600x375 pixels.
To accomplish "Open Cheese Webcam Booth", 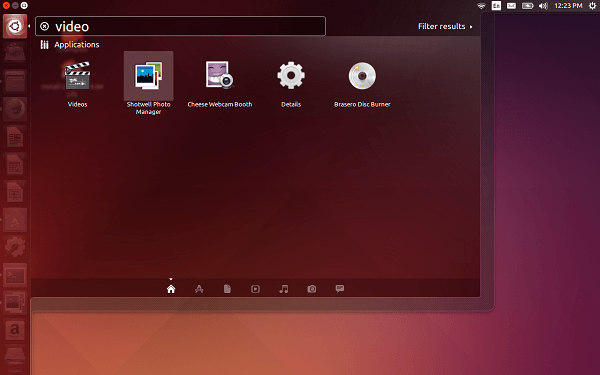I will click(220, 76).
